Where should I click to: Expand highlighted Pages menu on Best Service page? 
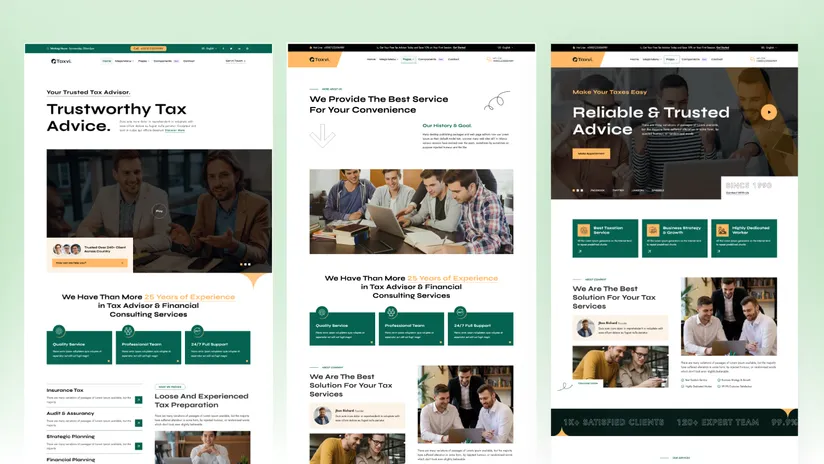pyautogui.click(x=408, y=59)
